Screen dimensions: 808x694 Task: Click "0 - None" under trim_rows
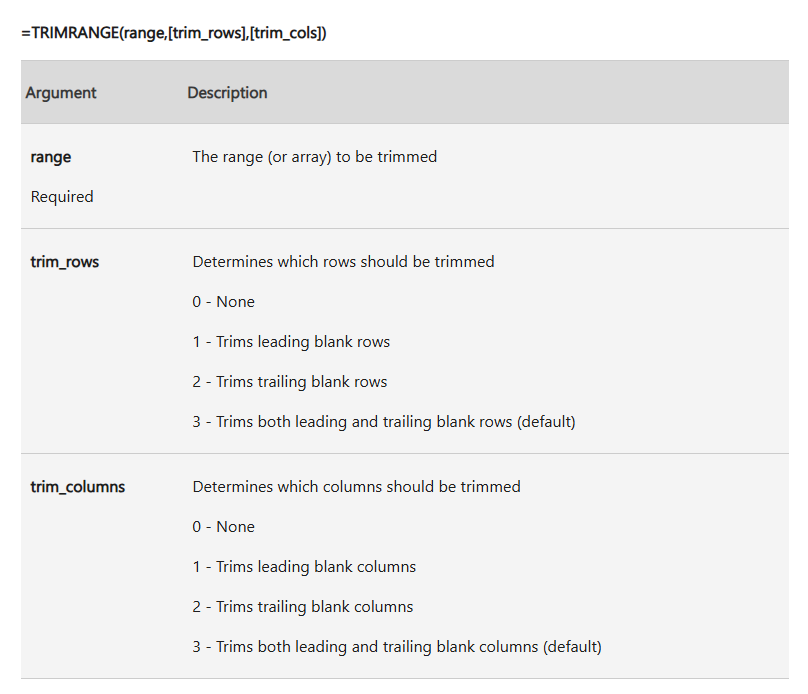coord(223,302)
